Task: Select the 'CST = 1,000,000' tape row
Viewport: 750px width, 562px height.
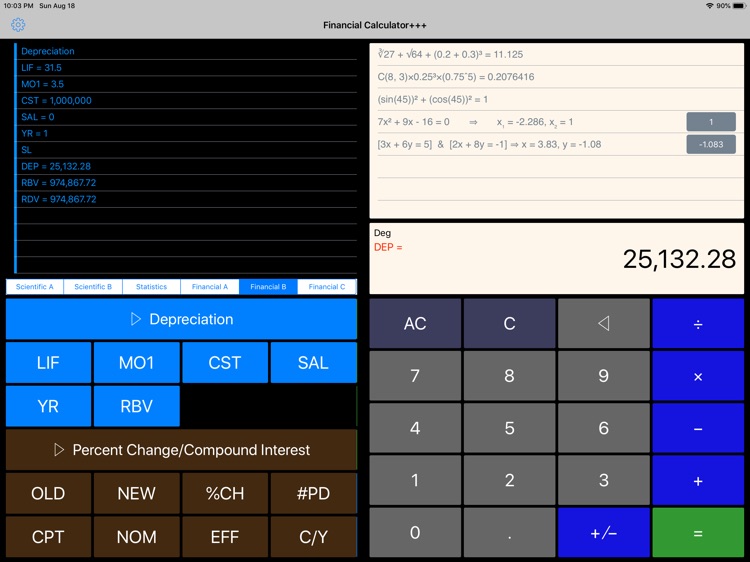Action: [x=187, y=100]
